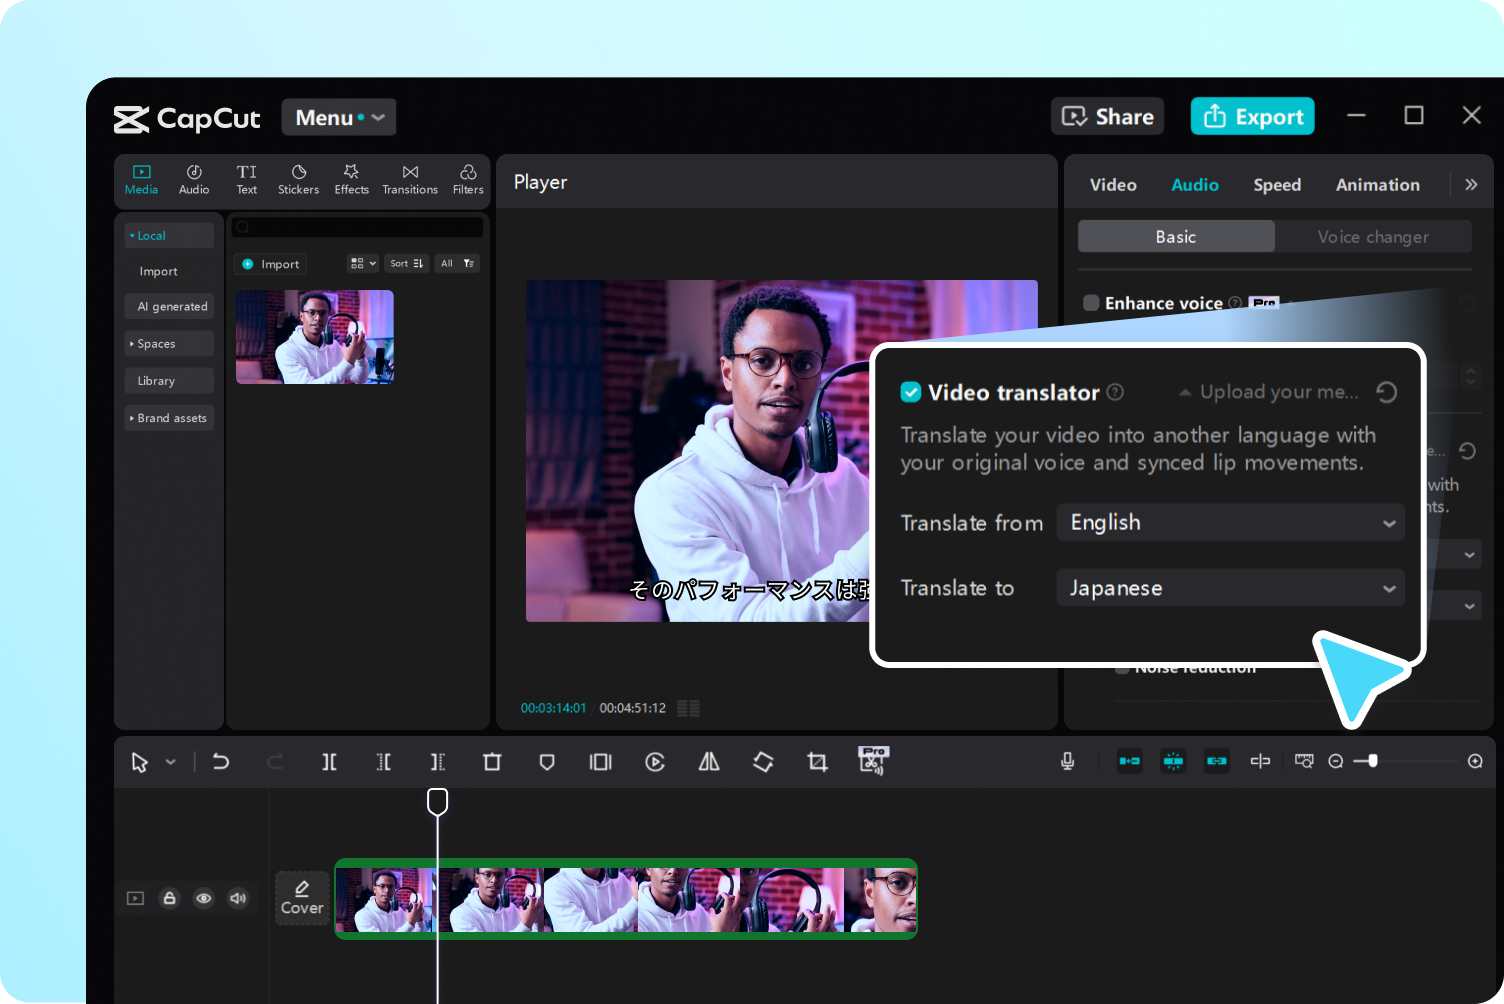Switch to the Speed properties tab

1277,185
